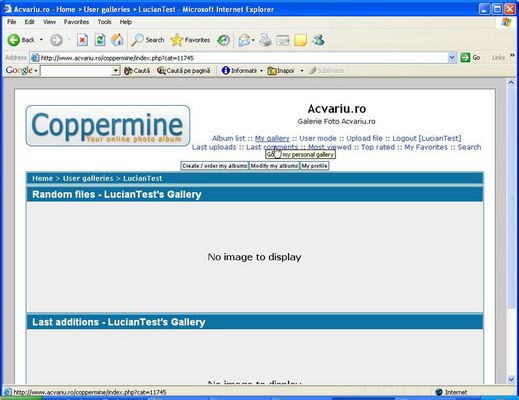Open the File menu
The height and width of the screenshot is (400, 519).
(11, 22)
